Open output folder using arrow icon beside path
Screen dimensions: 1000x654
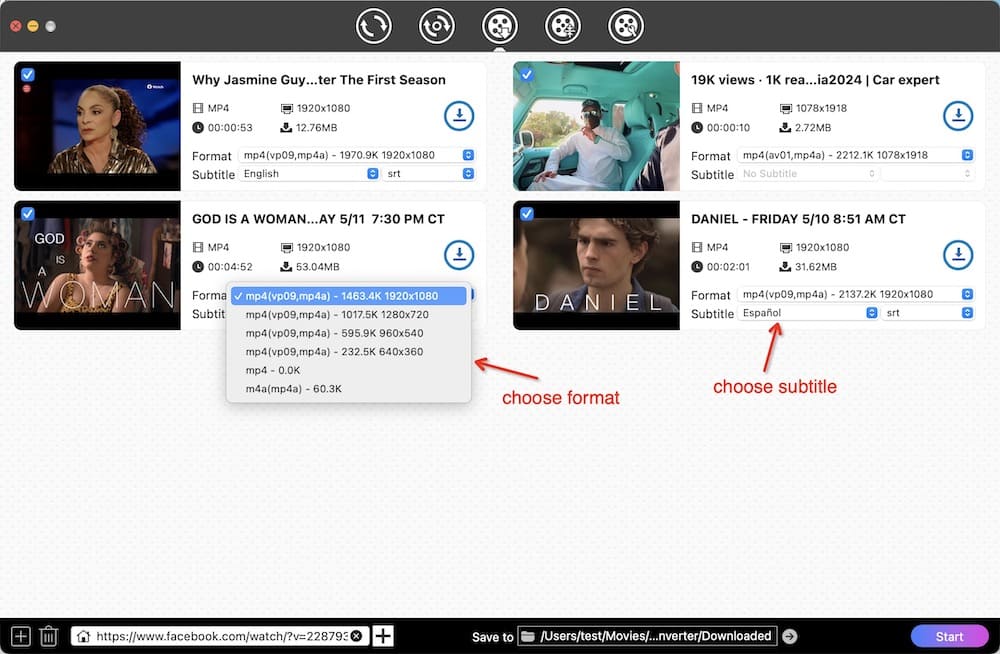(x=790, y=636)
